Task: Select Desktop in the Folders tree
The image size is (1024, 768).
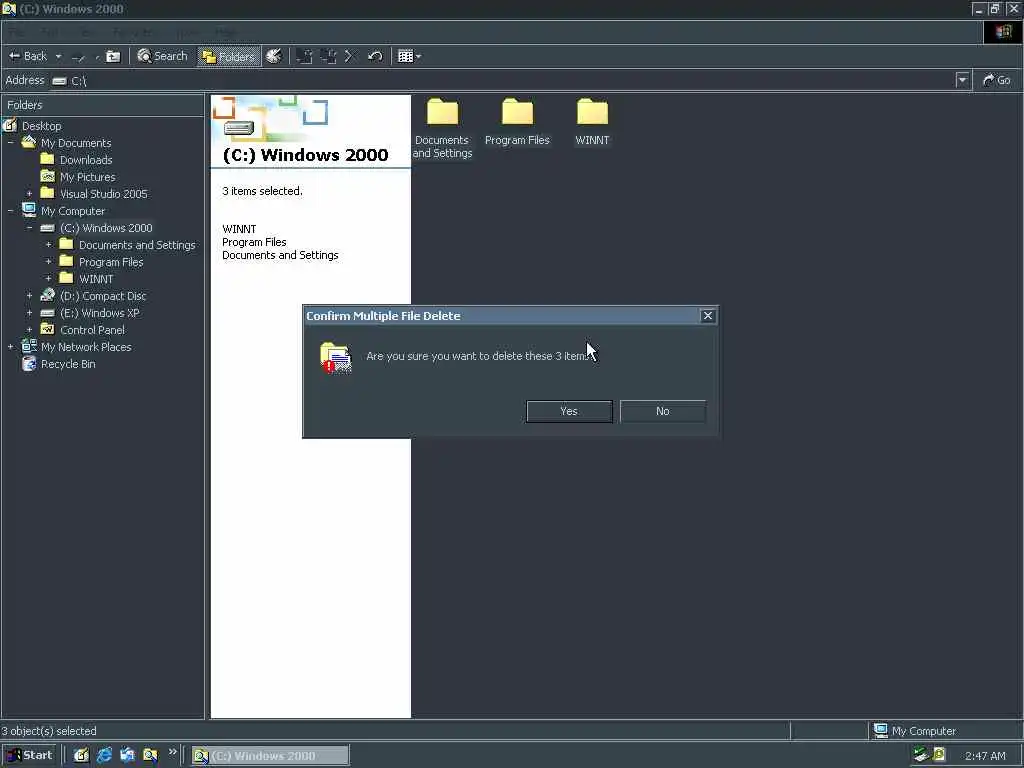Action: (41, 126)
